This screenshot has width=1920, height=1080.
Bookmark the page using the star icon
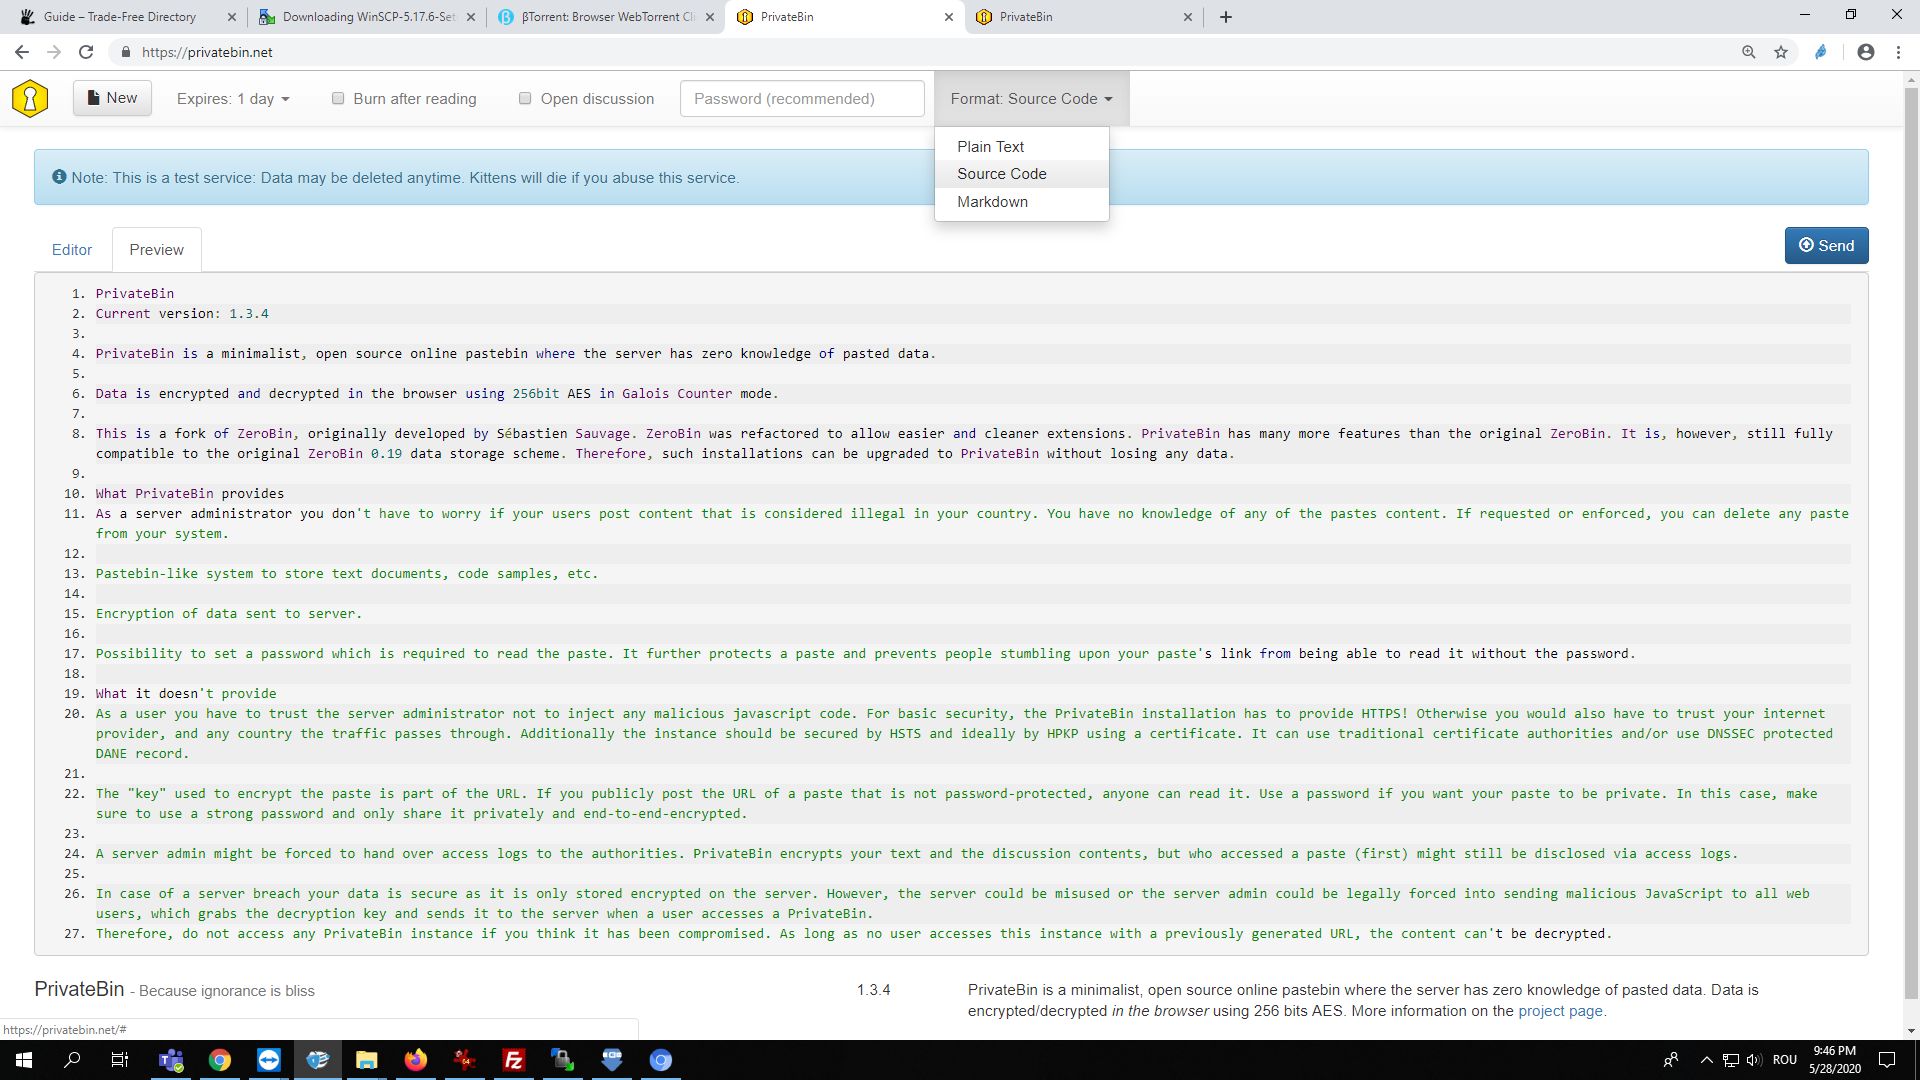[1781, 52]
